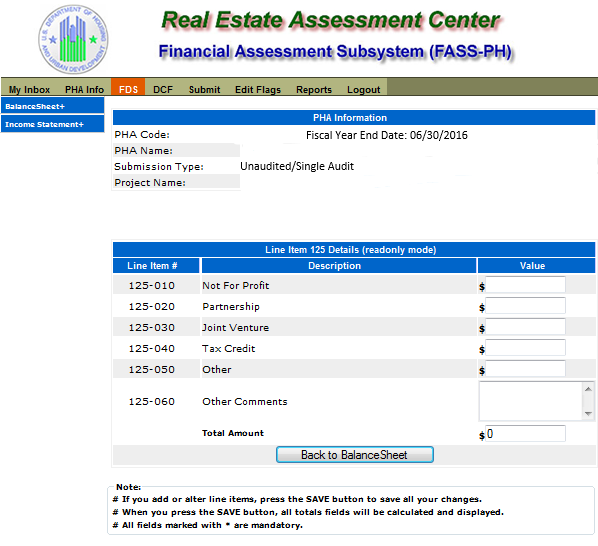598x546 pixels.
Task: Click the Line Item # column header
Action: point(156,266)
